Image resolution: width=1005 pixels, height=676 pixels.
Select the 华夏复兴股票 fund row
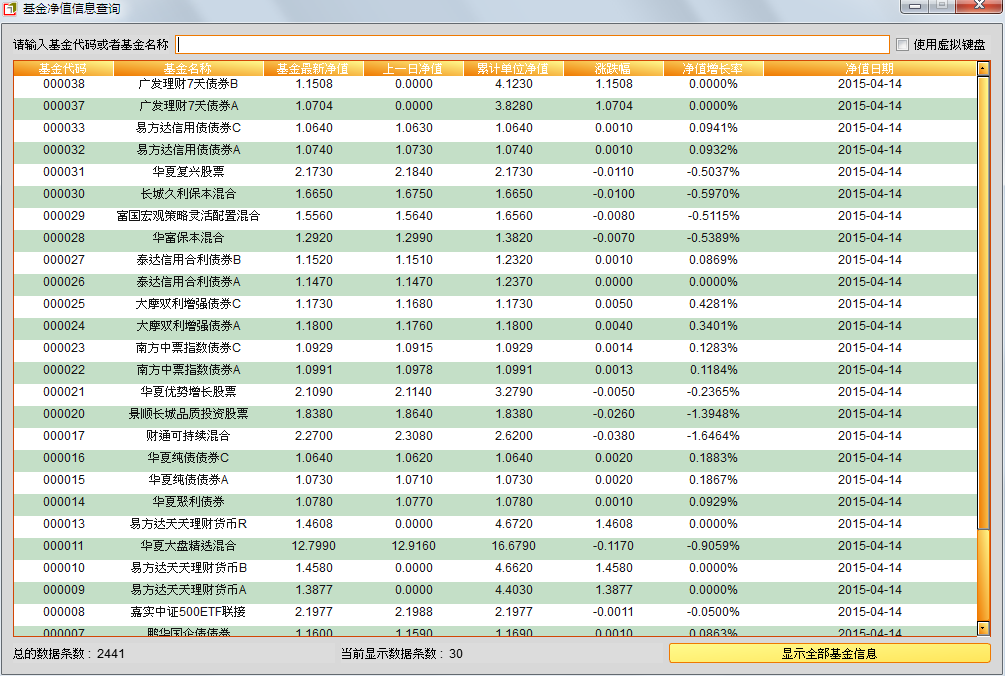tap(188, 172)
